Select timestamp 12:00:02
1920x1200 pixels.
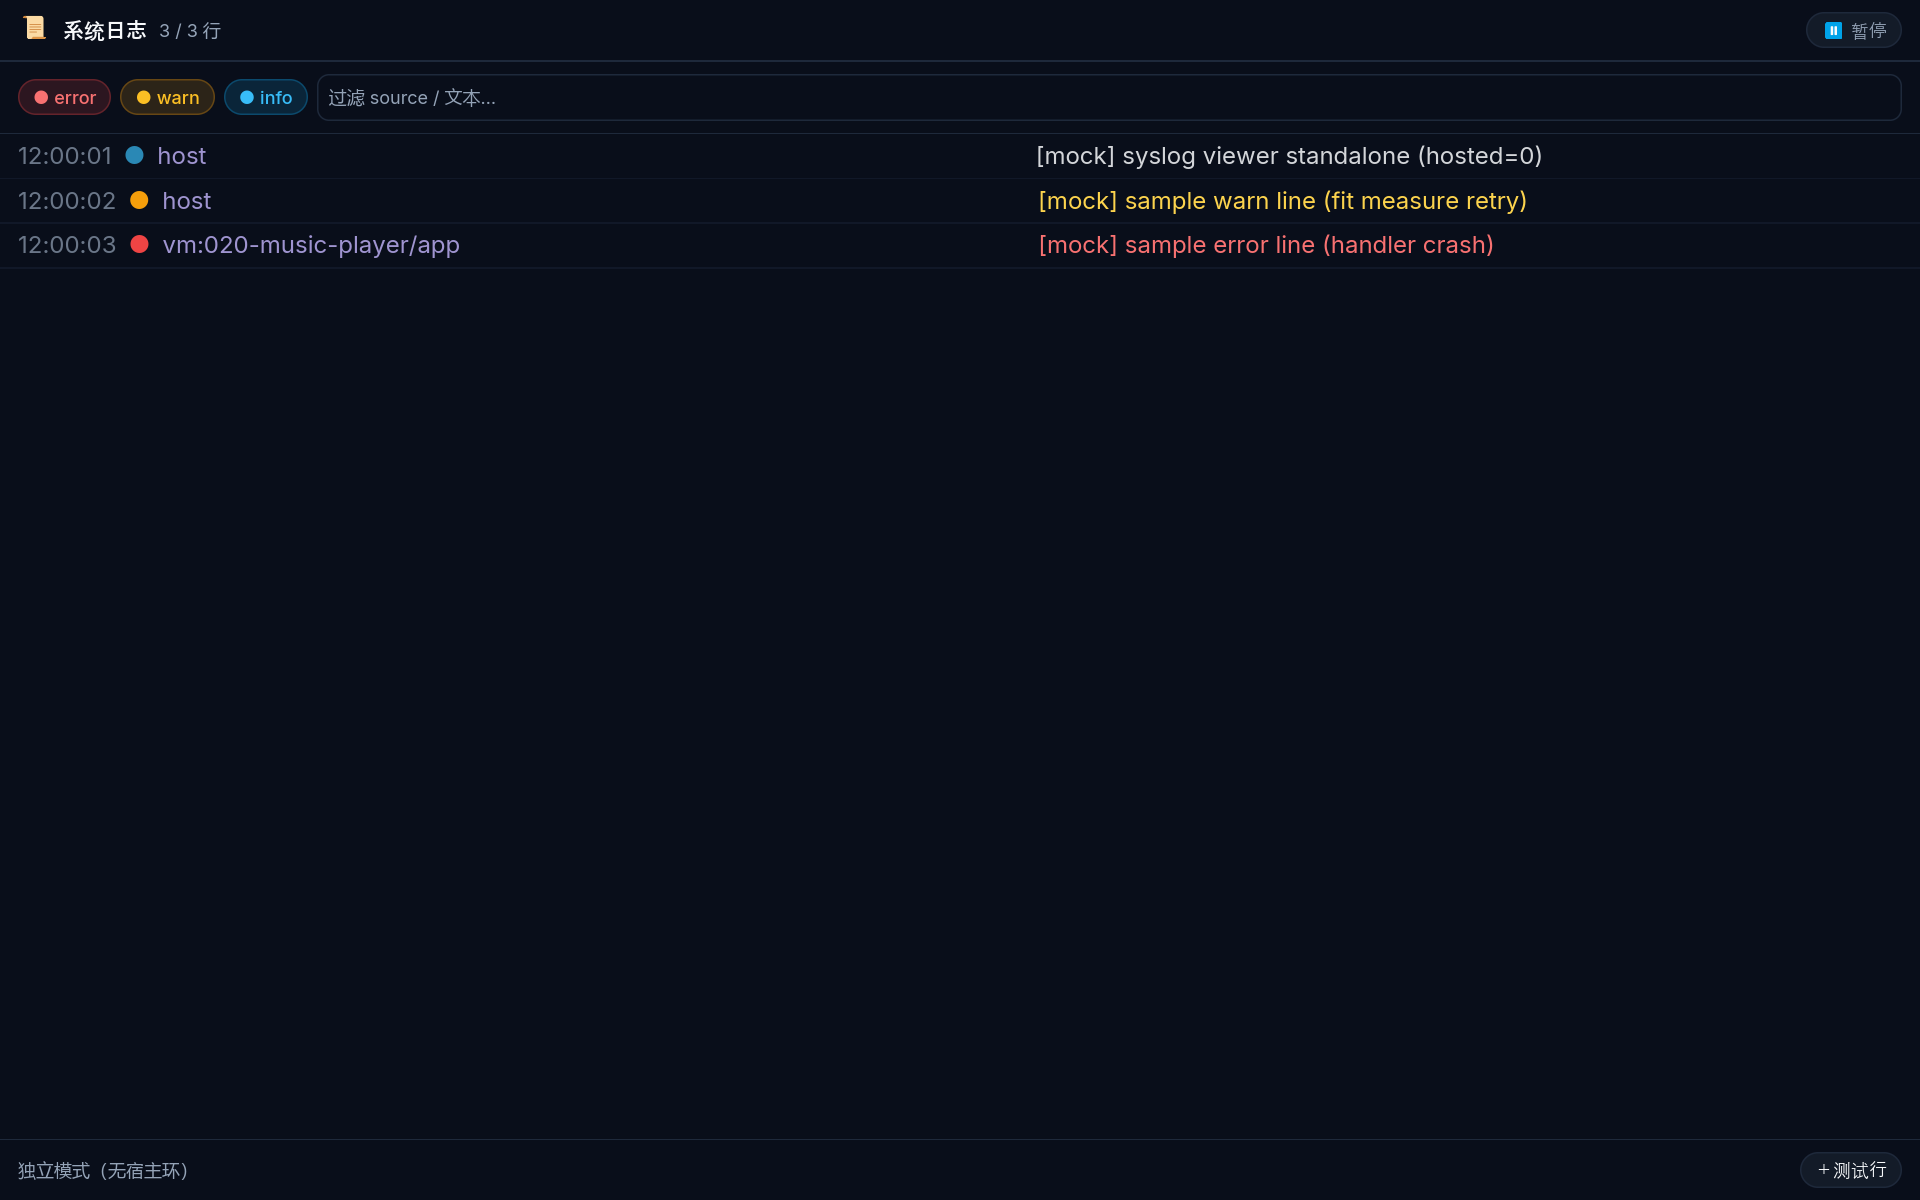(x=67, y=201)
